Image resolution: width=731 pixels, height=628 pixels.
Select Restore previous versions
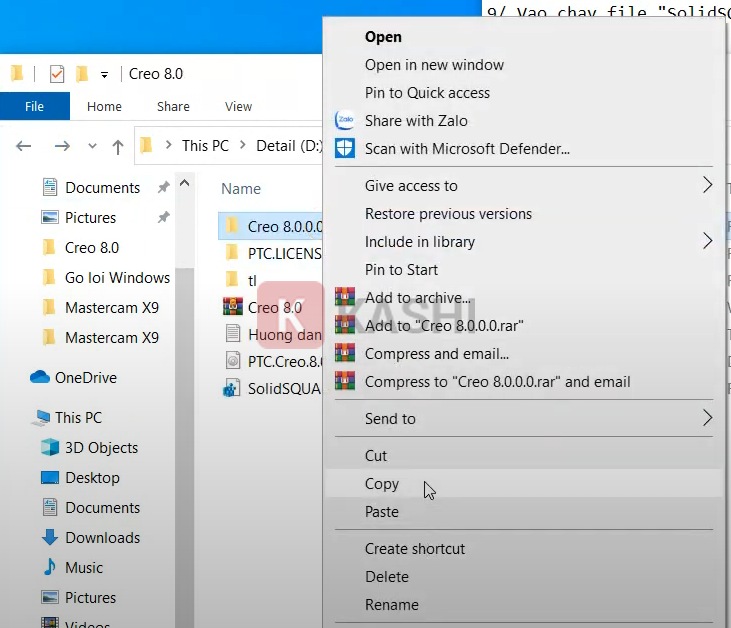click(448, 214)
